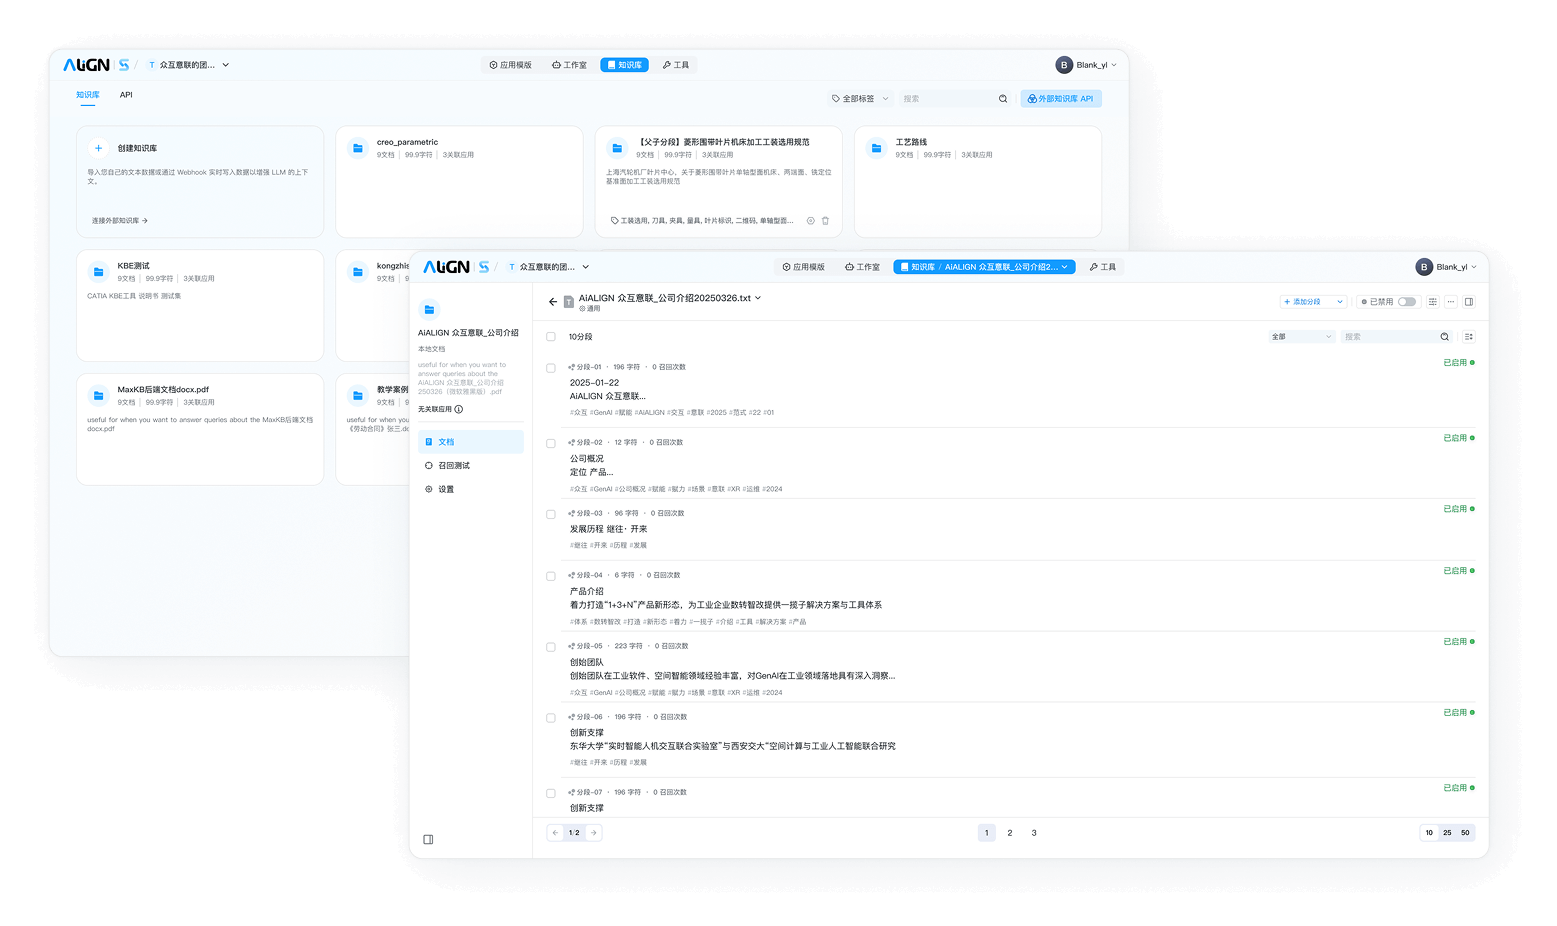1557x926 pixels.
Task: Expand the 添加分段 dropdown arrow
Action: 1340,302
